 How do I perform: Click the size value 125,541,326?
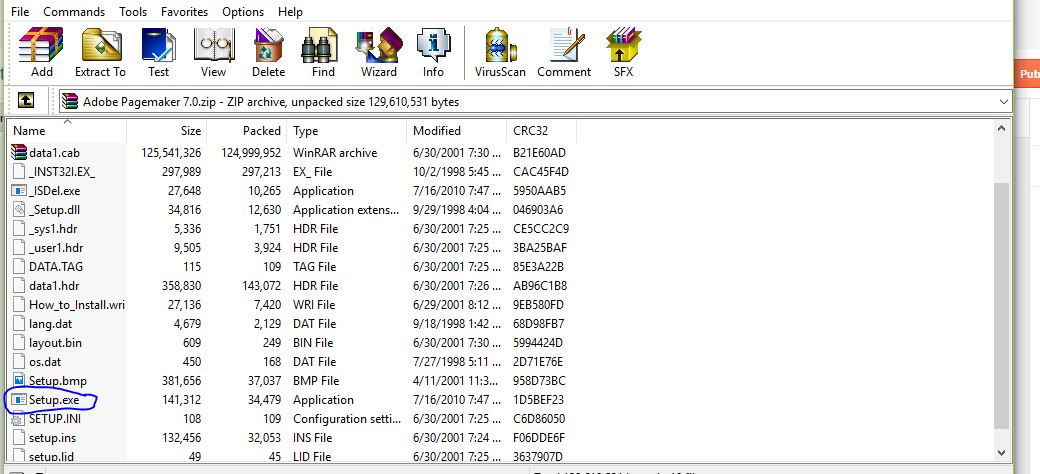171,152
